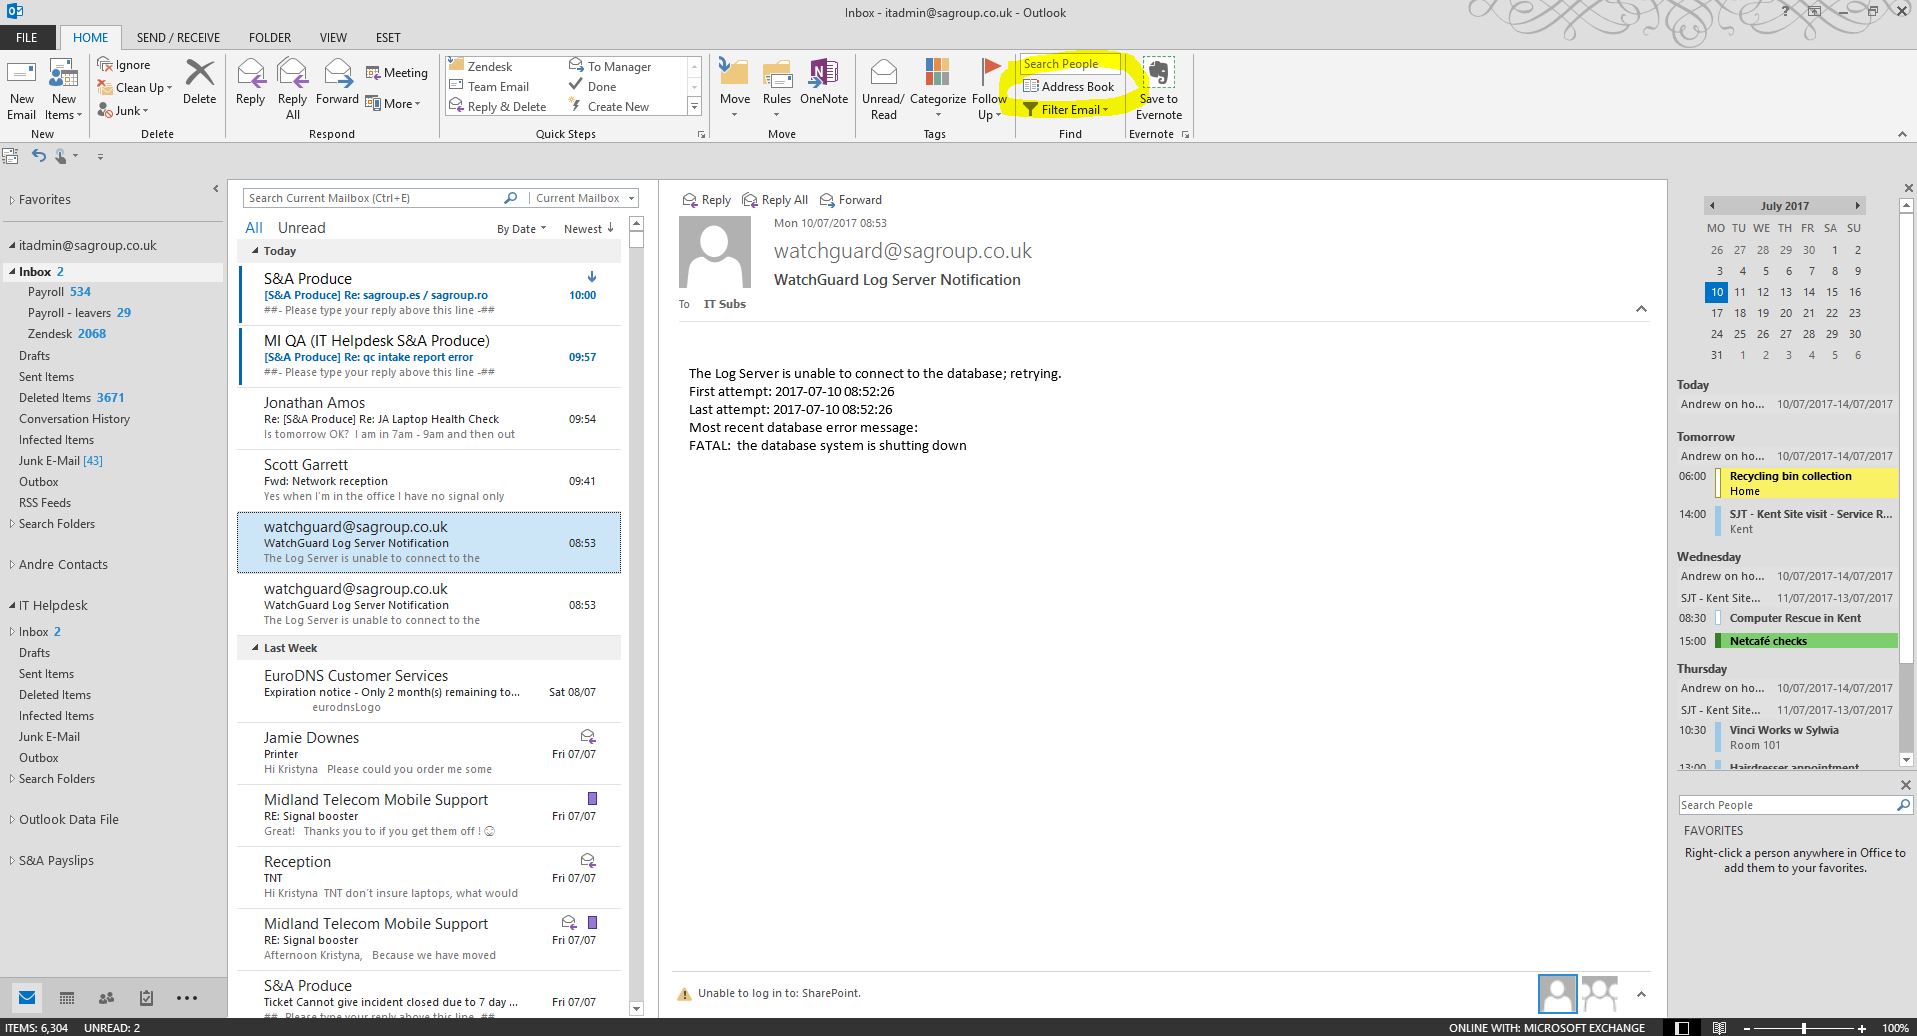Image resolution: width=1917 pixels, height=1036 pixels.
Task: Click the Search Current Mailbox field
Action: tap(372, 198)
